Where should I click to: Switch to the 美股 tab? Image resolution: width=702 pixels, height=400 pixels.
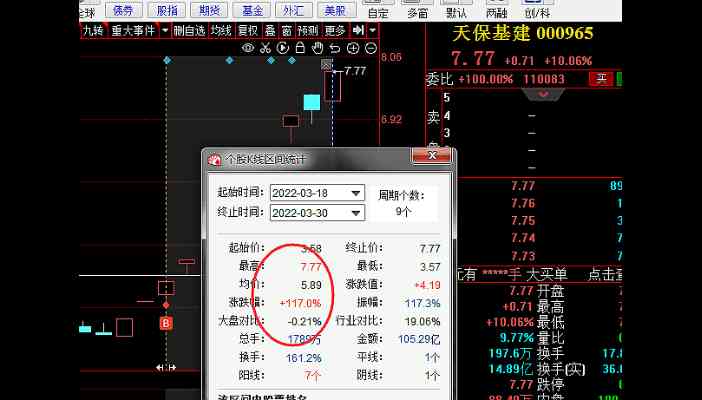point(336,9)
